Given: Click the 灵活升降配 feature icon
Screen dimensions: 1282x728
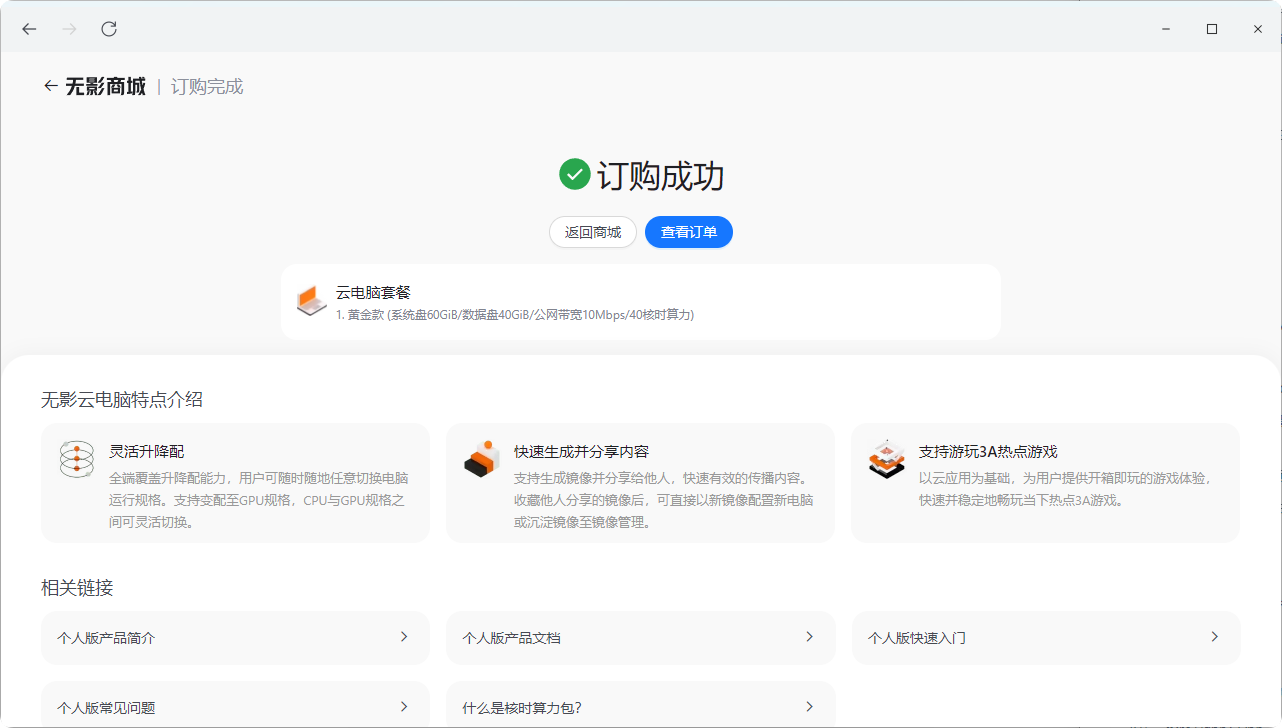Looking at the screenshot, I should pyautogui.click(x=77, y=459).
